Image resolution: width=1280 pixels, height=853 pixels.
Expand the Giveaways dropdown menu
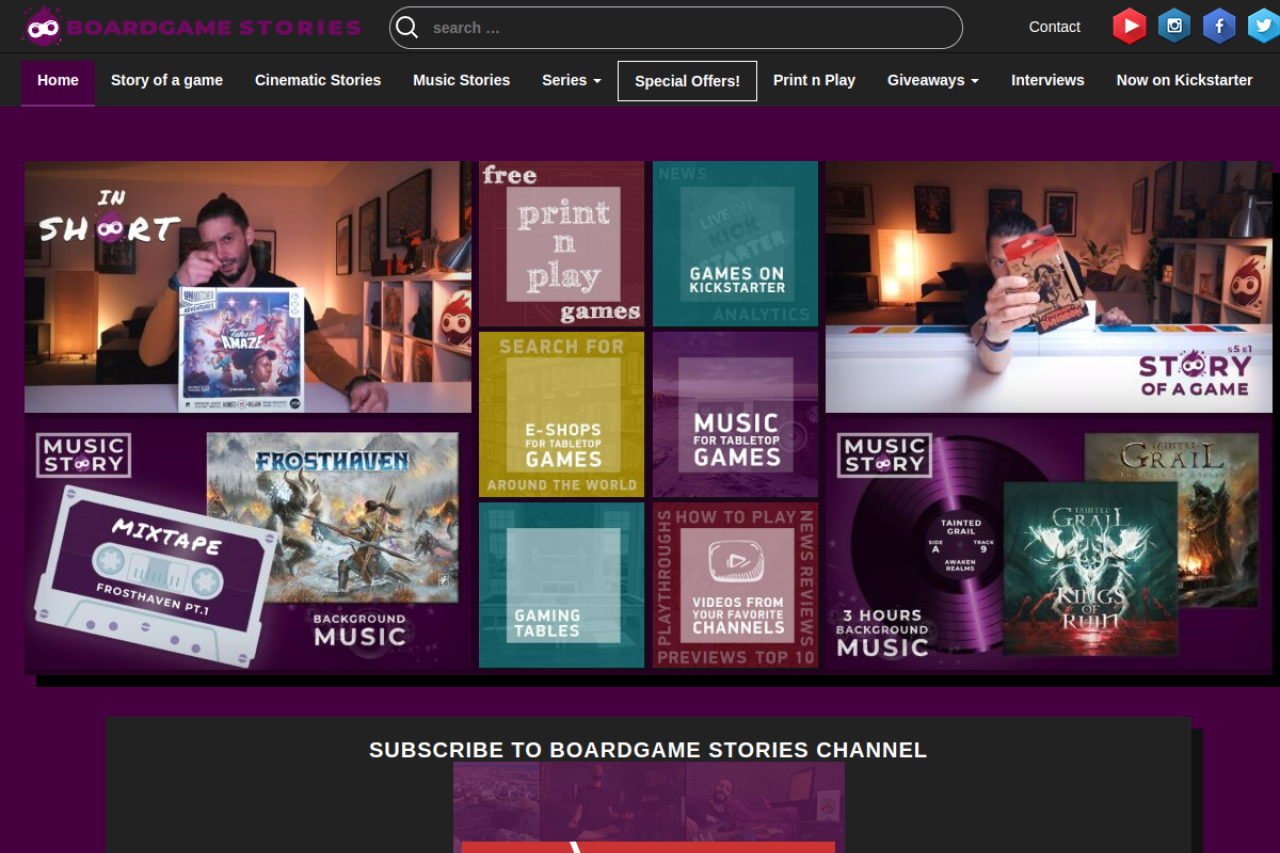click(932, 80)
